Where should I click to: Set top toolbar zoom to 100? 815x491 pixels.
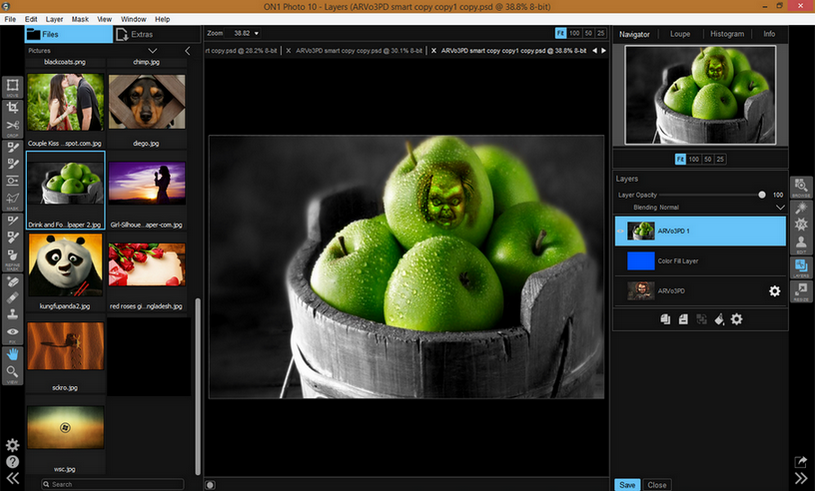tap(574, 33)
